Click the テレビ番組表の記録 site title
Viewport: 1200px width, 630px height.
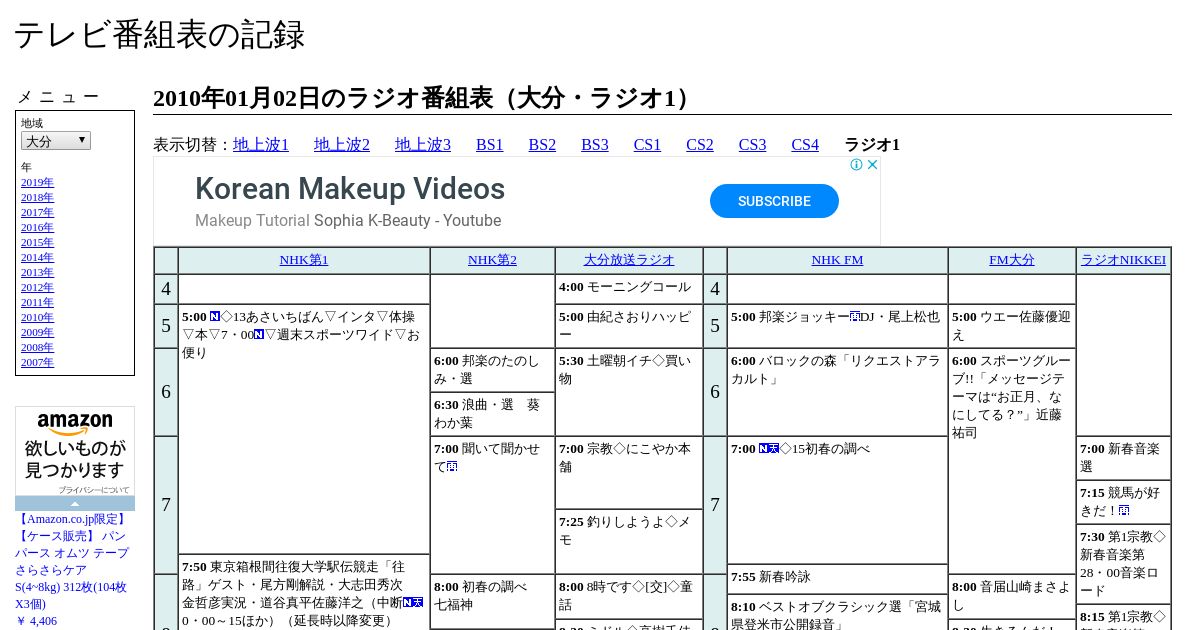pyautogui.click(x=159, y=34)
